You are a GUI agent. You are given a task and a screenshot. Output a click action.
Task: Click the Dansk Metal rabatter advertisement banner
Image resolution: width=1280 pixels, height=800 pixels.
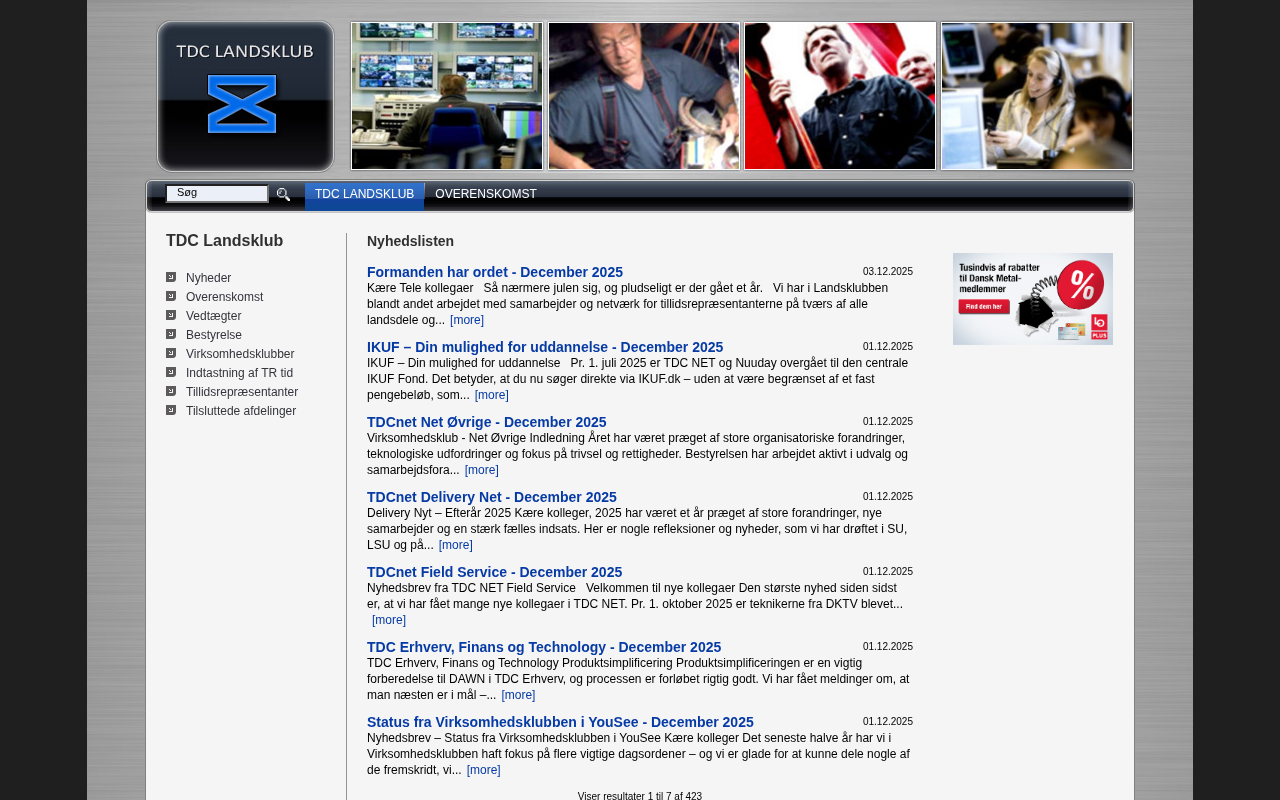tap(1033, 299)
